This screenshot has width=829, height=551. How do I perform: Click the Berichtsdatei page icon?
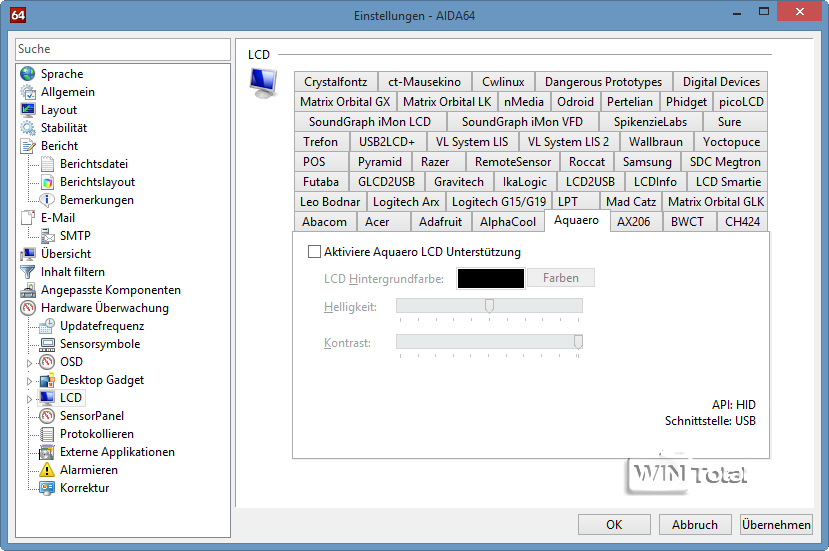pyautogui.click(x=47, y=164)
